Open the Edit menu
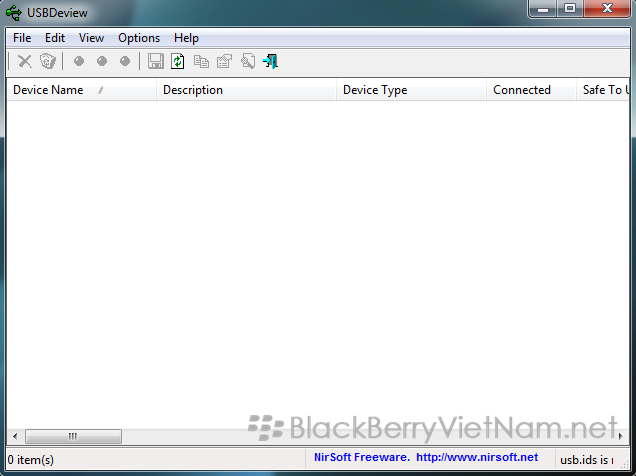Viewport: 636px width, 476px height. point(55,38)
